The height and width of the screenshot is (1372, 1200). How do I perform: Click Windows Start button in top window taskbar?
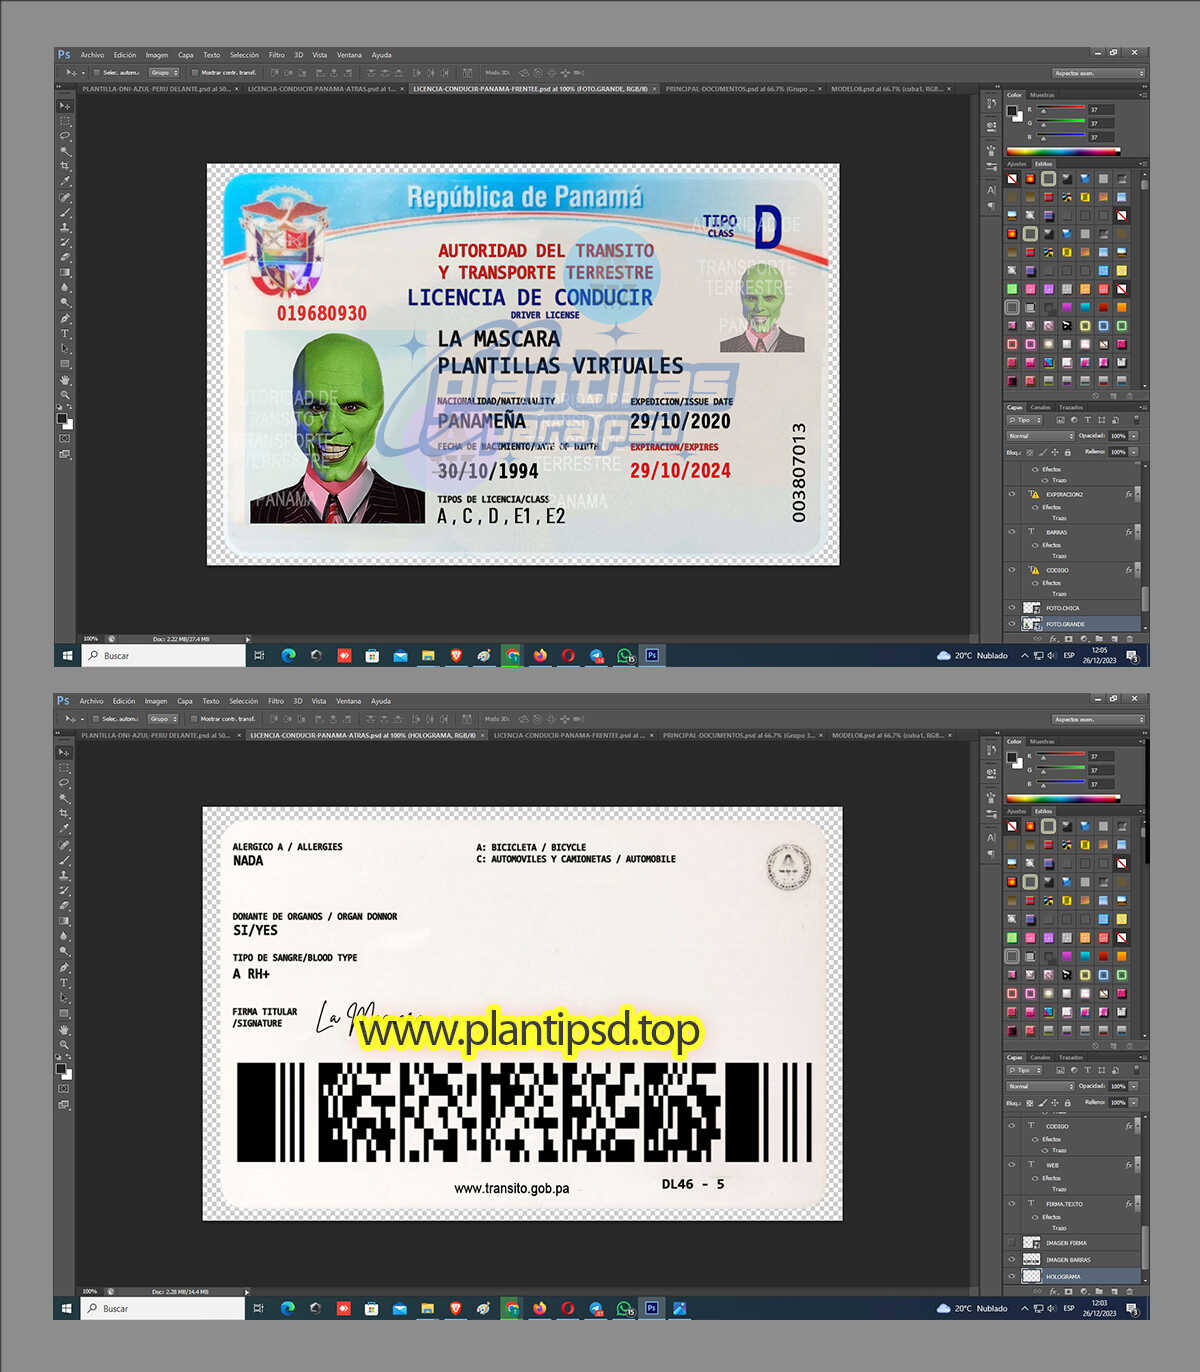[67, 656]
